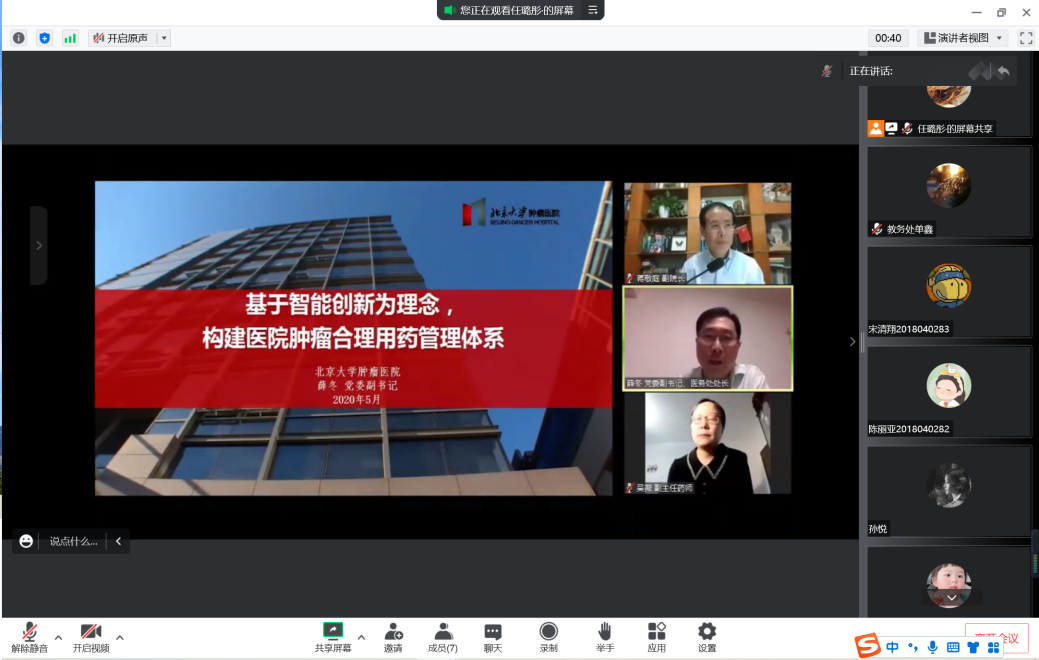
Task: Expand the arrow next to 开启原声
Action: coord(164,38)
